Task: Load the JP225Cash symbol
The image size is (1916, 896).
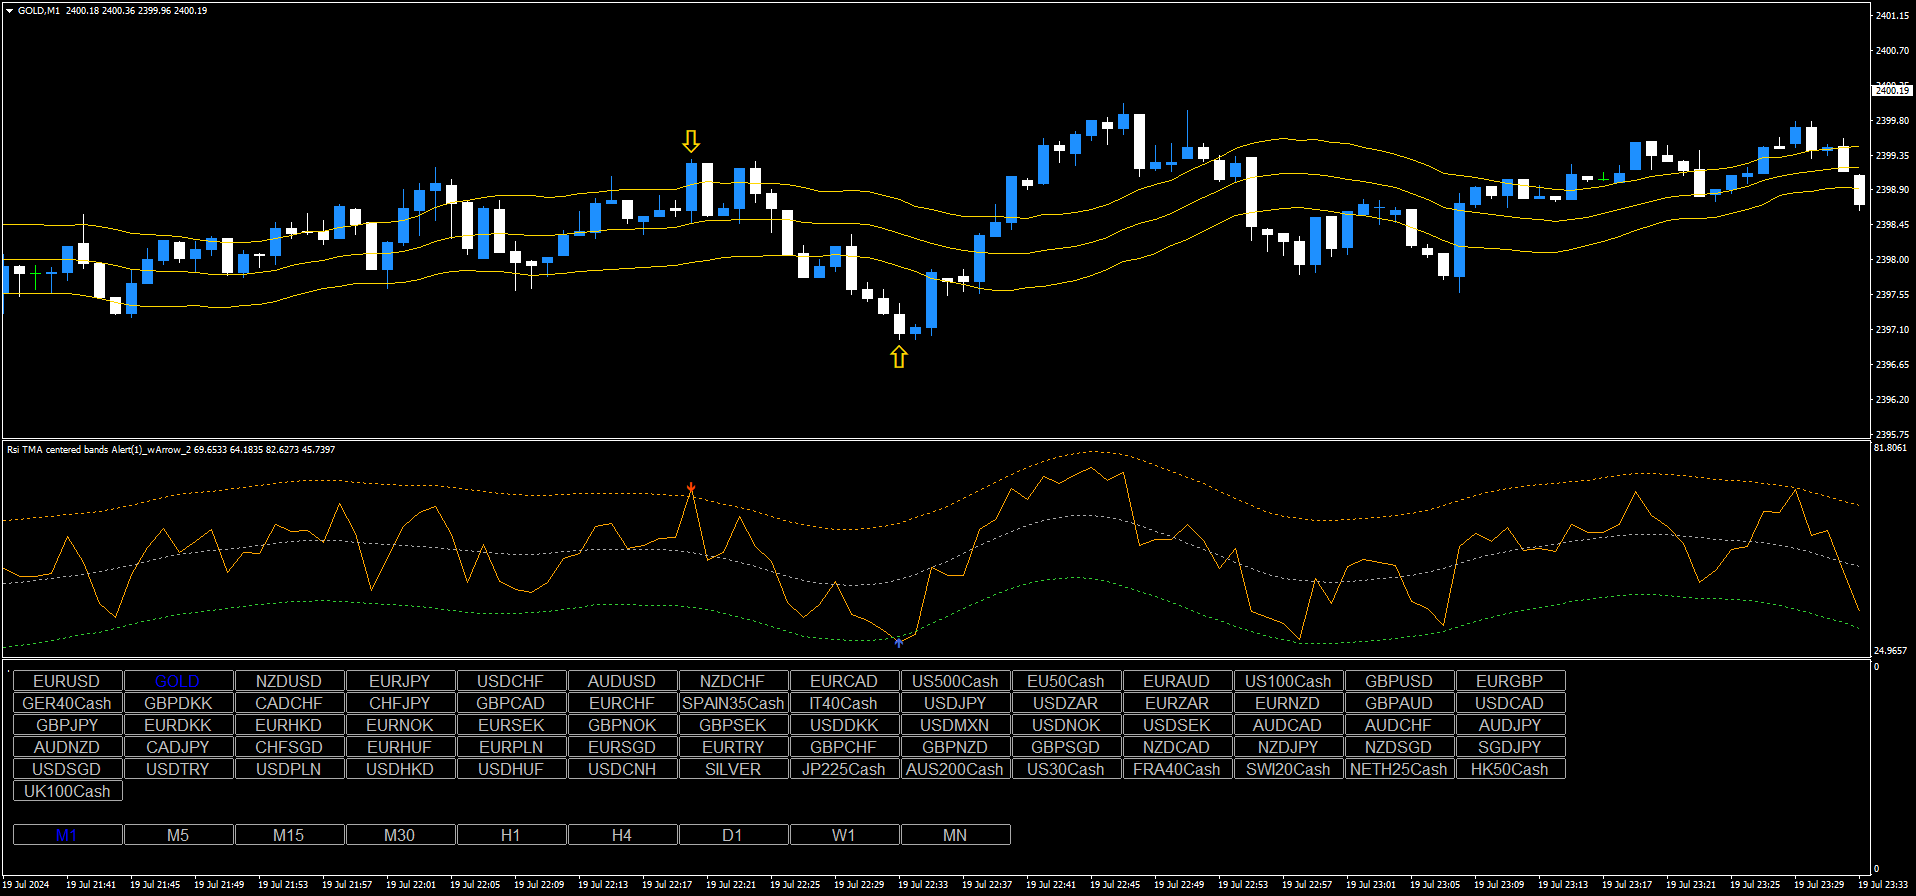Action: click(x=844, y=769)
